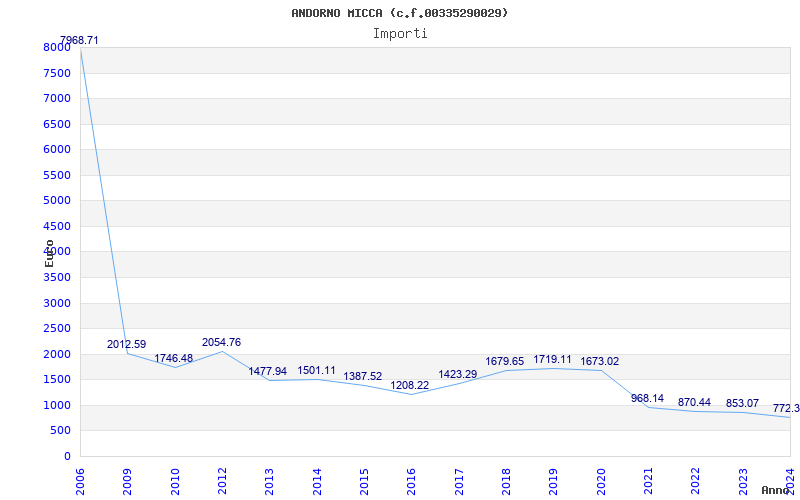The image size is (800, 500).
Task: Click x-axis year 2012
Action: [x=222, y=482]
